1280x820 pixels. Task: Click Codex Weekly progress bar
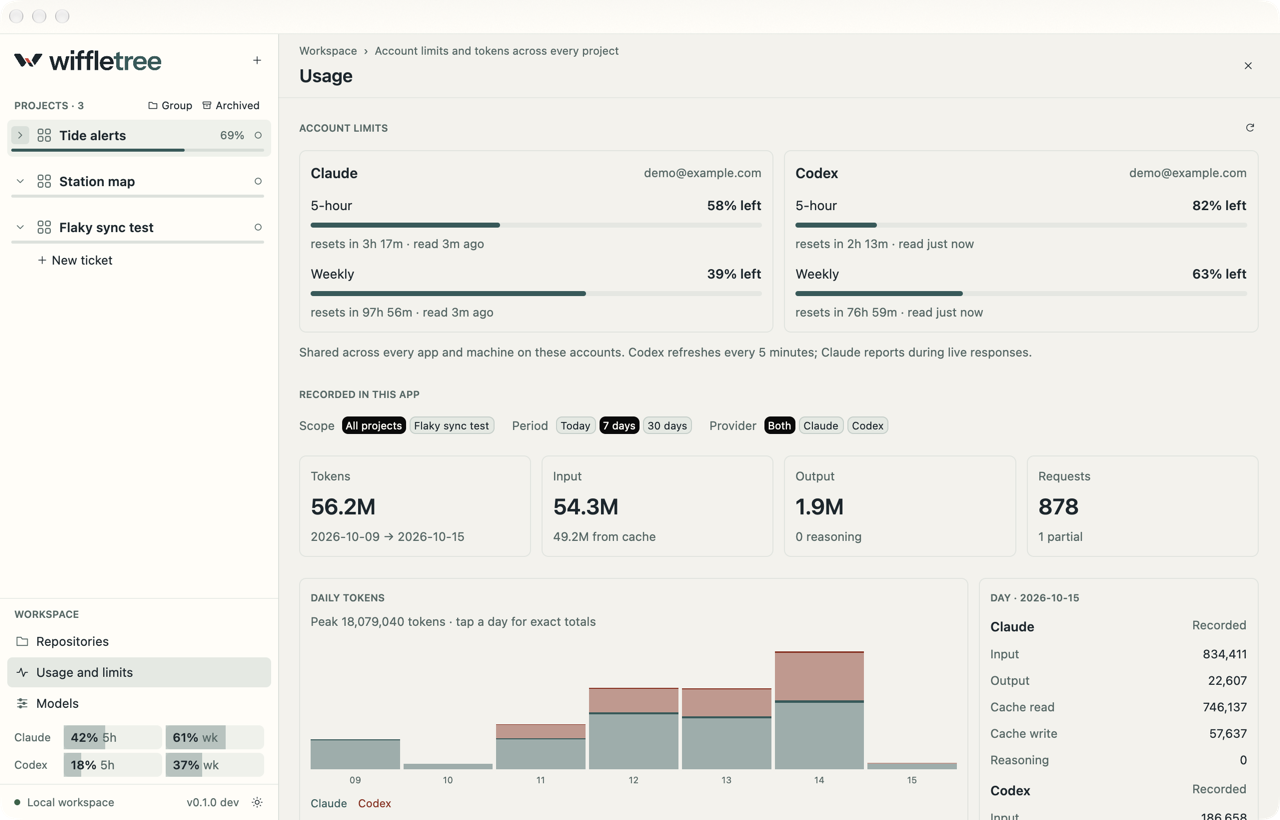[1021, 293]
